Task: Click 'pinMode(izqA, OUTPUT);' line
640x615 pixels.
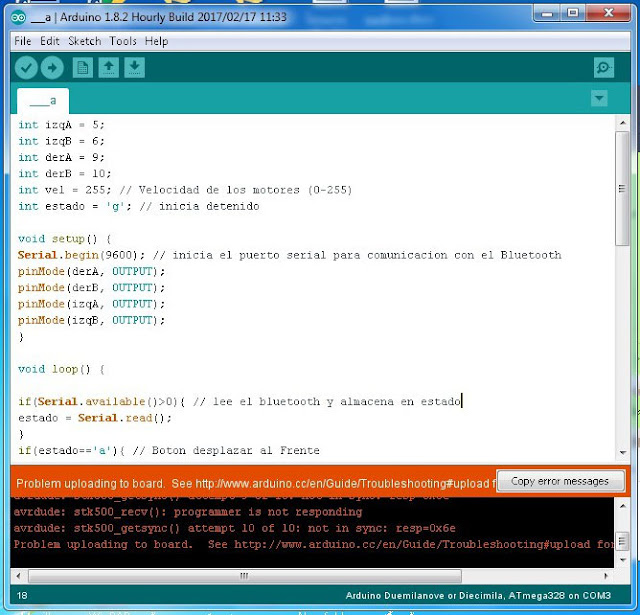Action: [91, 304]
